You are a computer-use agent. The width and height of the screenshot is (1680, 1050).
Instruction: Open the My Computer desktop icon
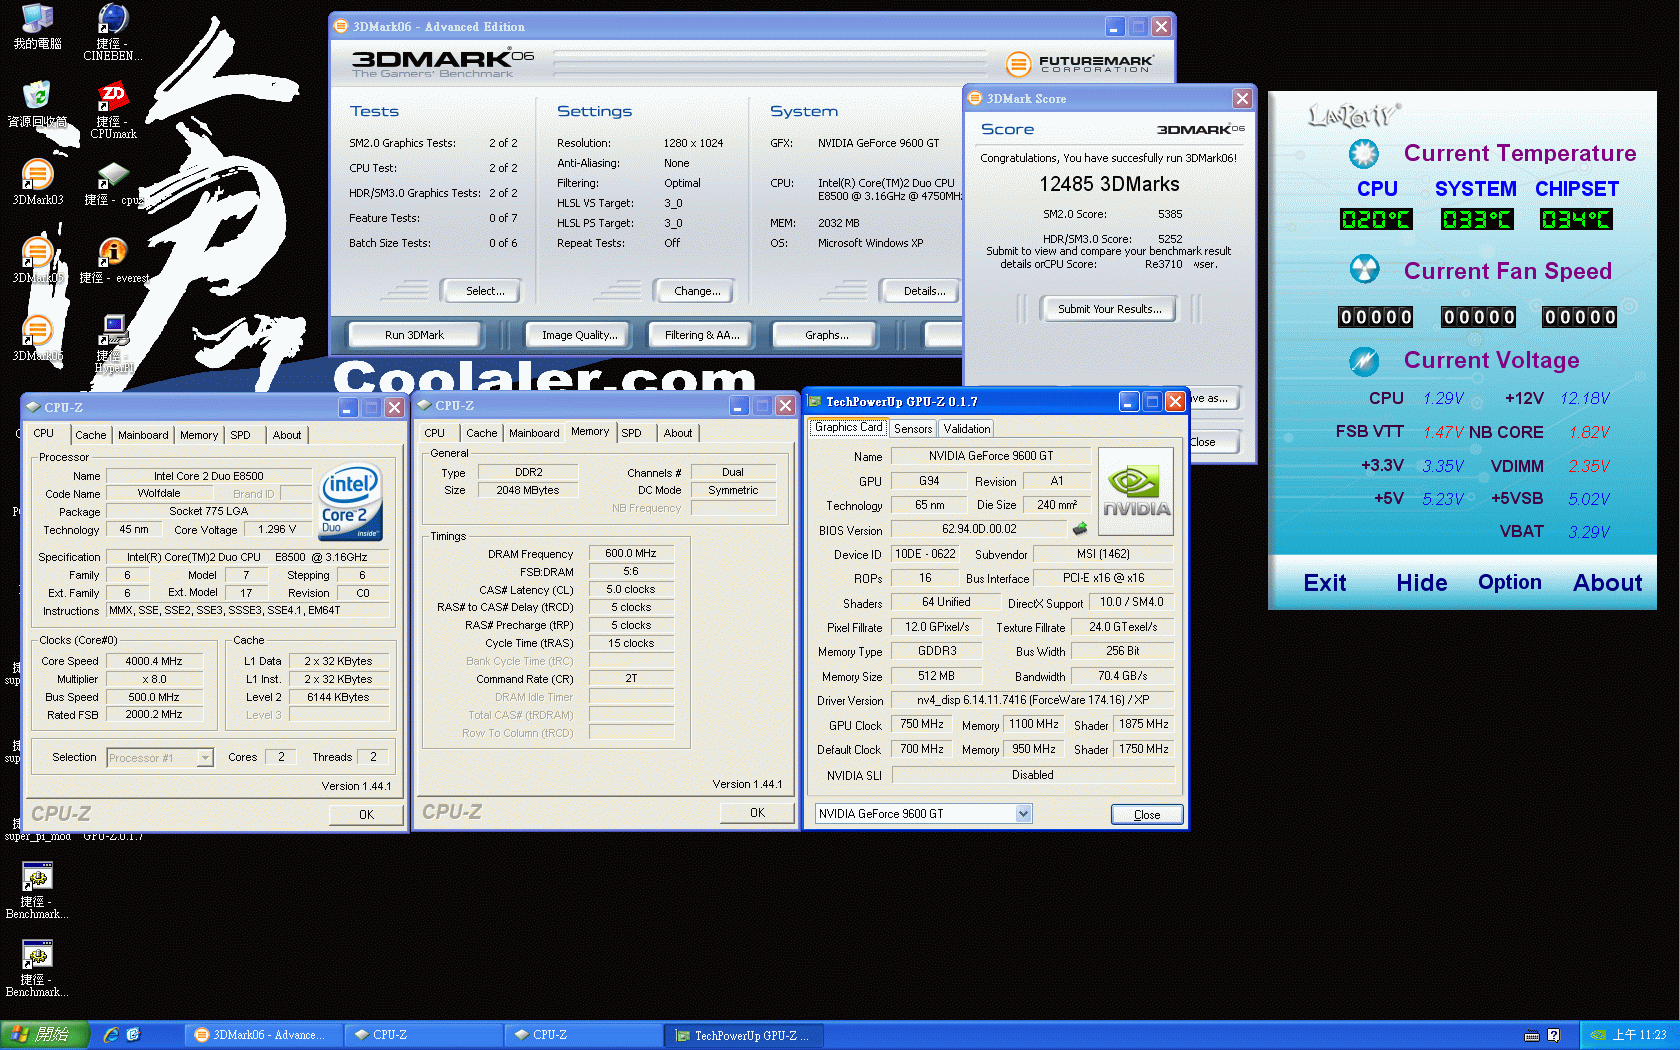(x=37, y=26)
